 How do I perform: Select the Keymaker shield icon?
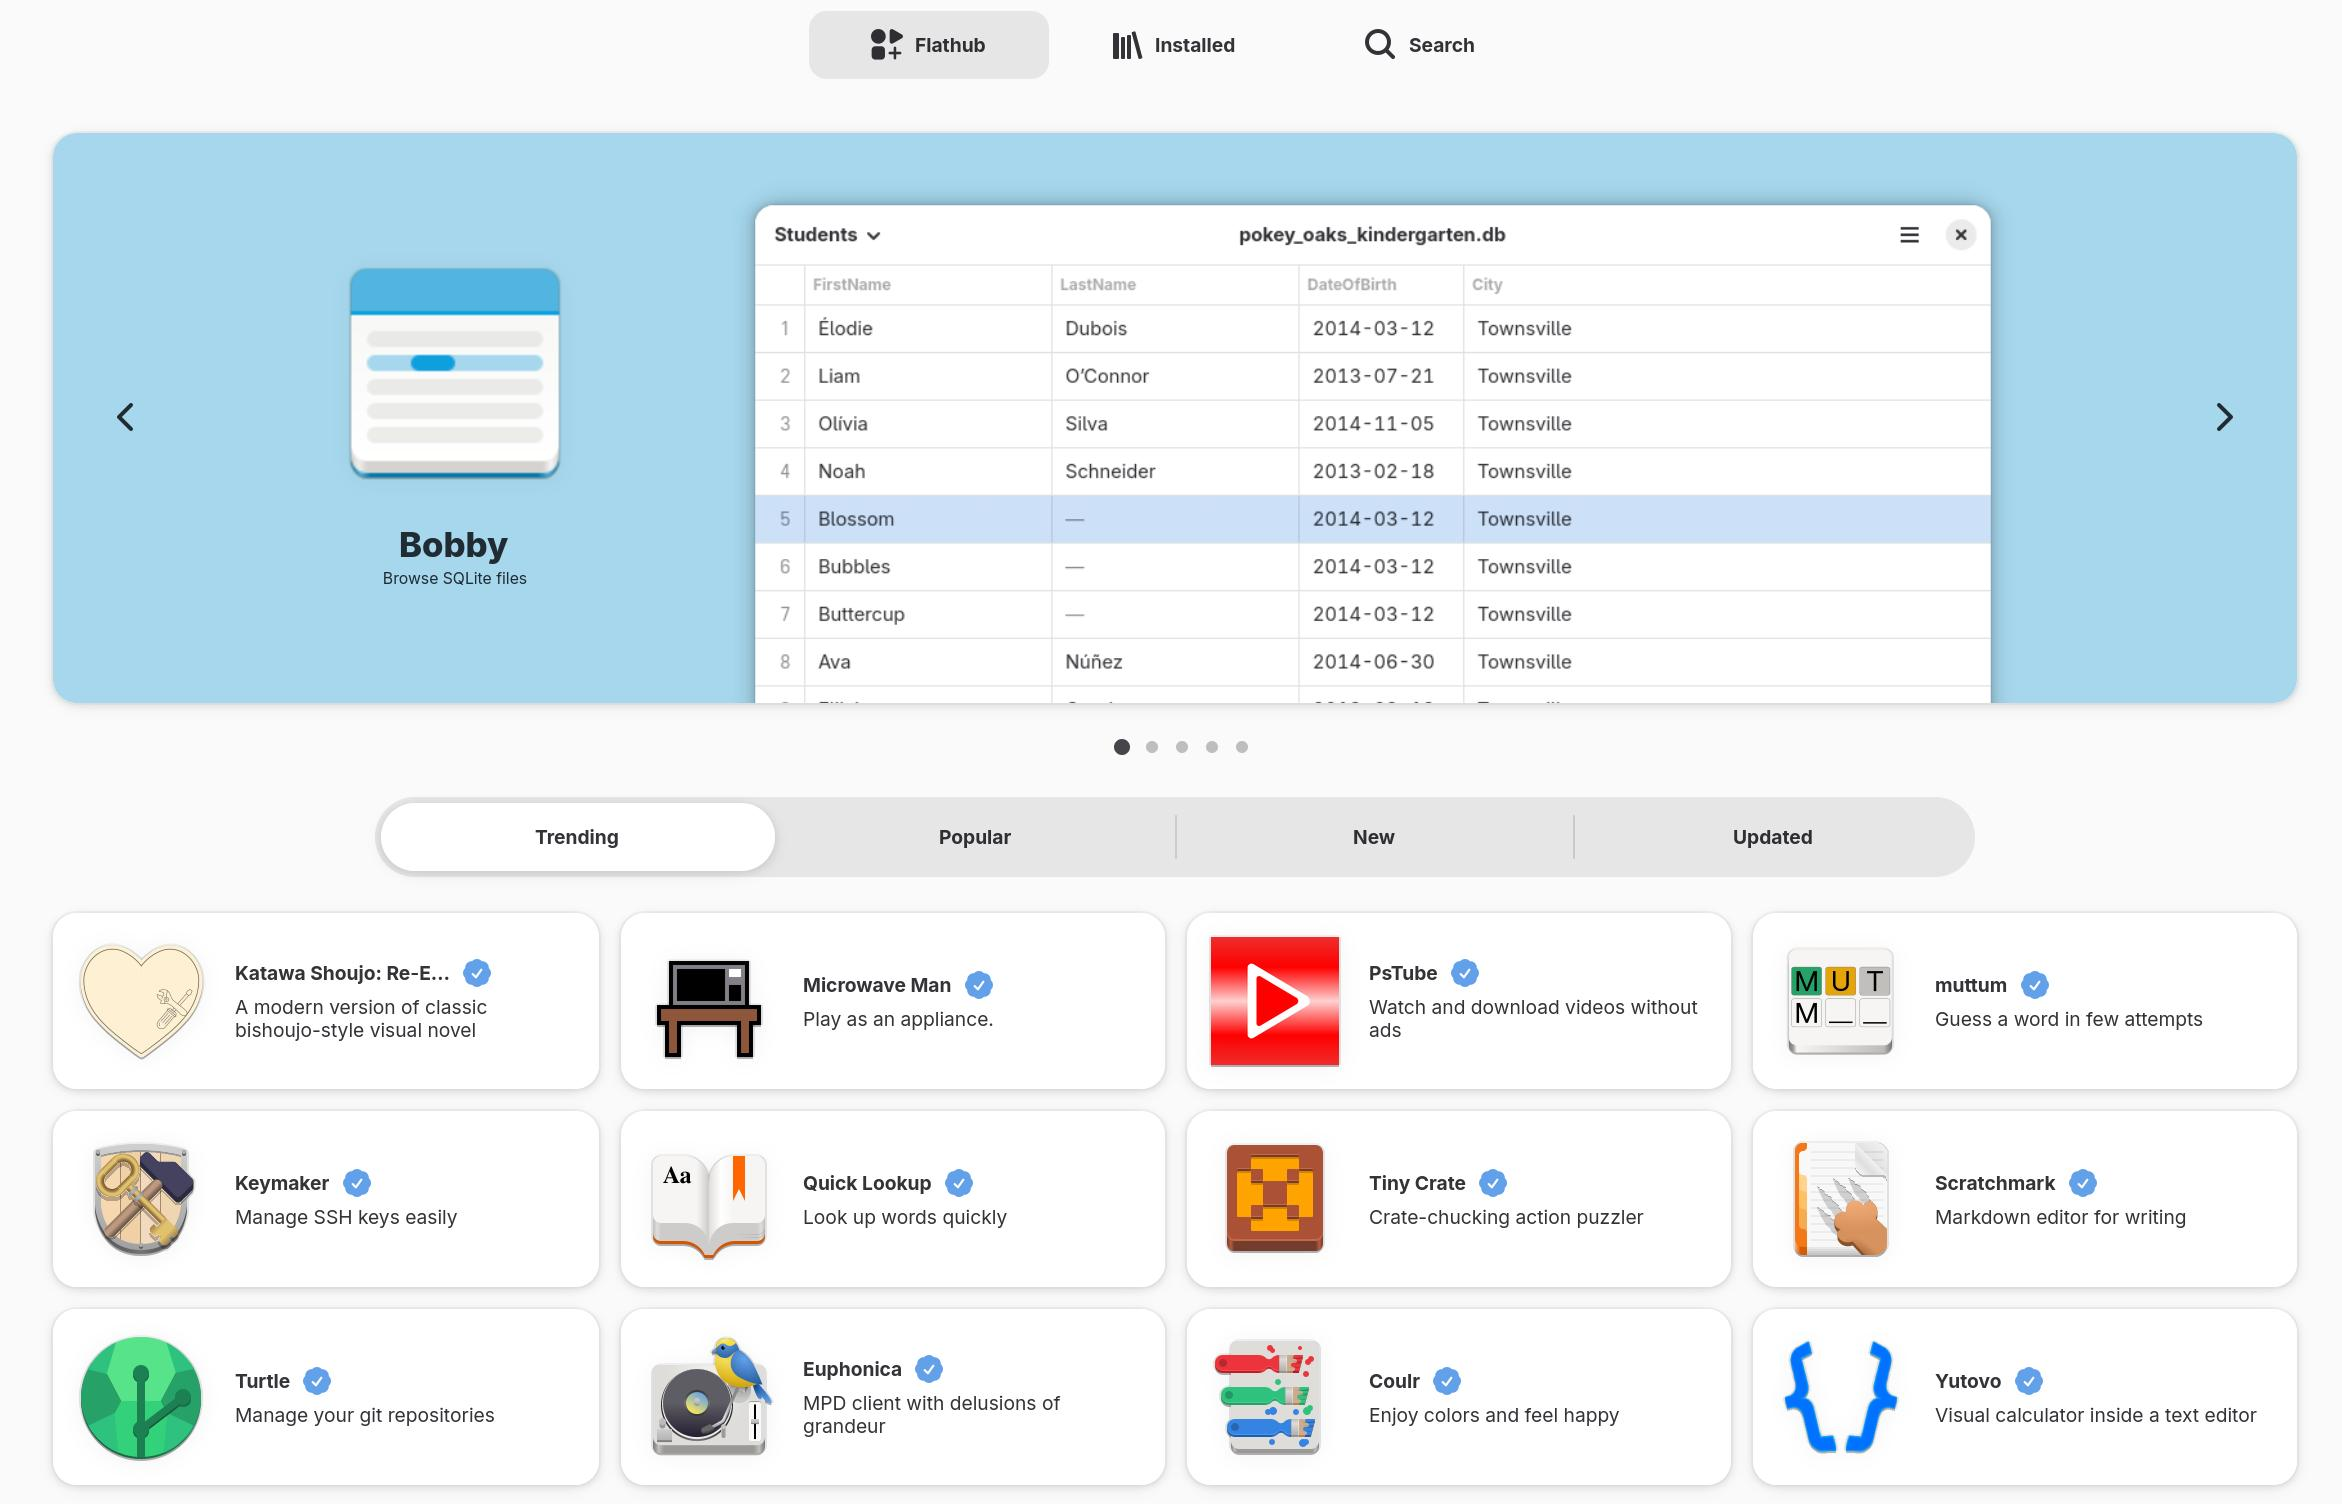point(141,1199)
